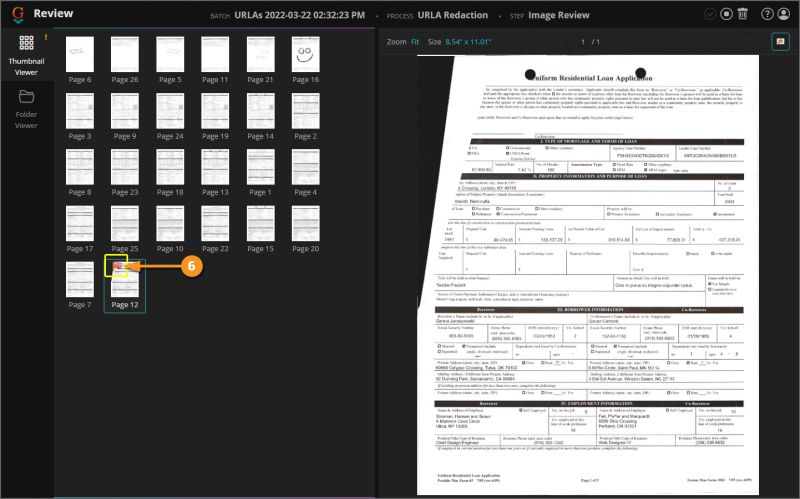Screen dimensions: 800x499
Task: Open the user profile icon
Action: click(x=783, y=14)
